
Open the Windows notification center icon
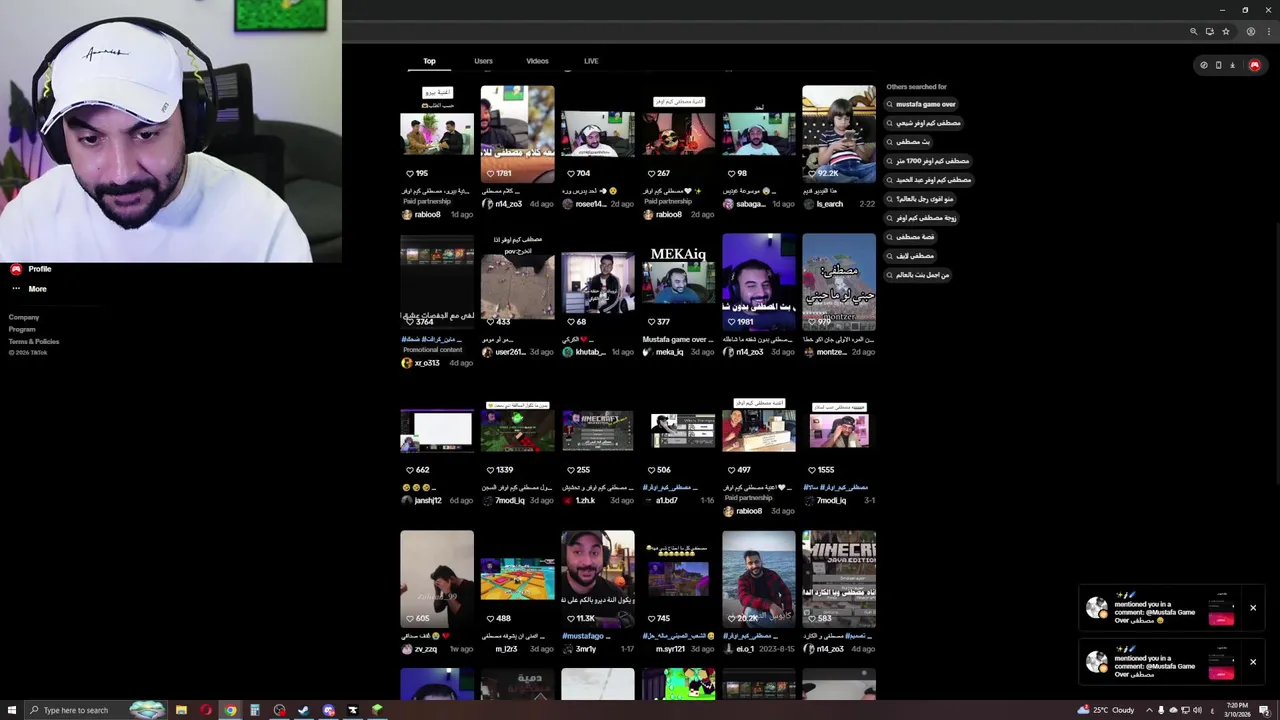point(1264,710)
